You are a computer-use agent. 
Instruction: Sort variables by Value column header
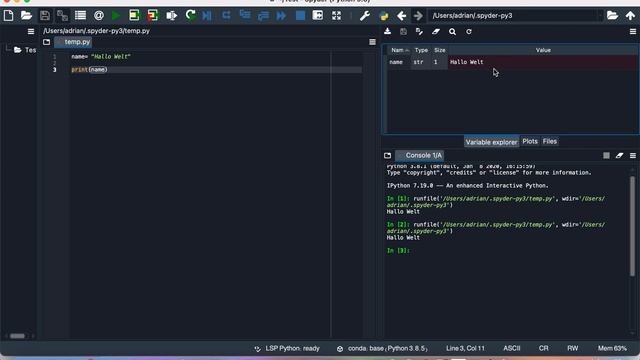pyautogui.click(x=543, y=50)
